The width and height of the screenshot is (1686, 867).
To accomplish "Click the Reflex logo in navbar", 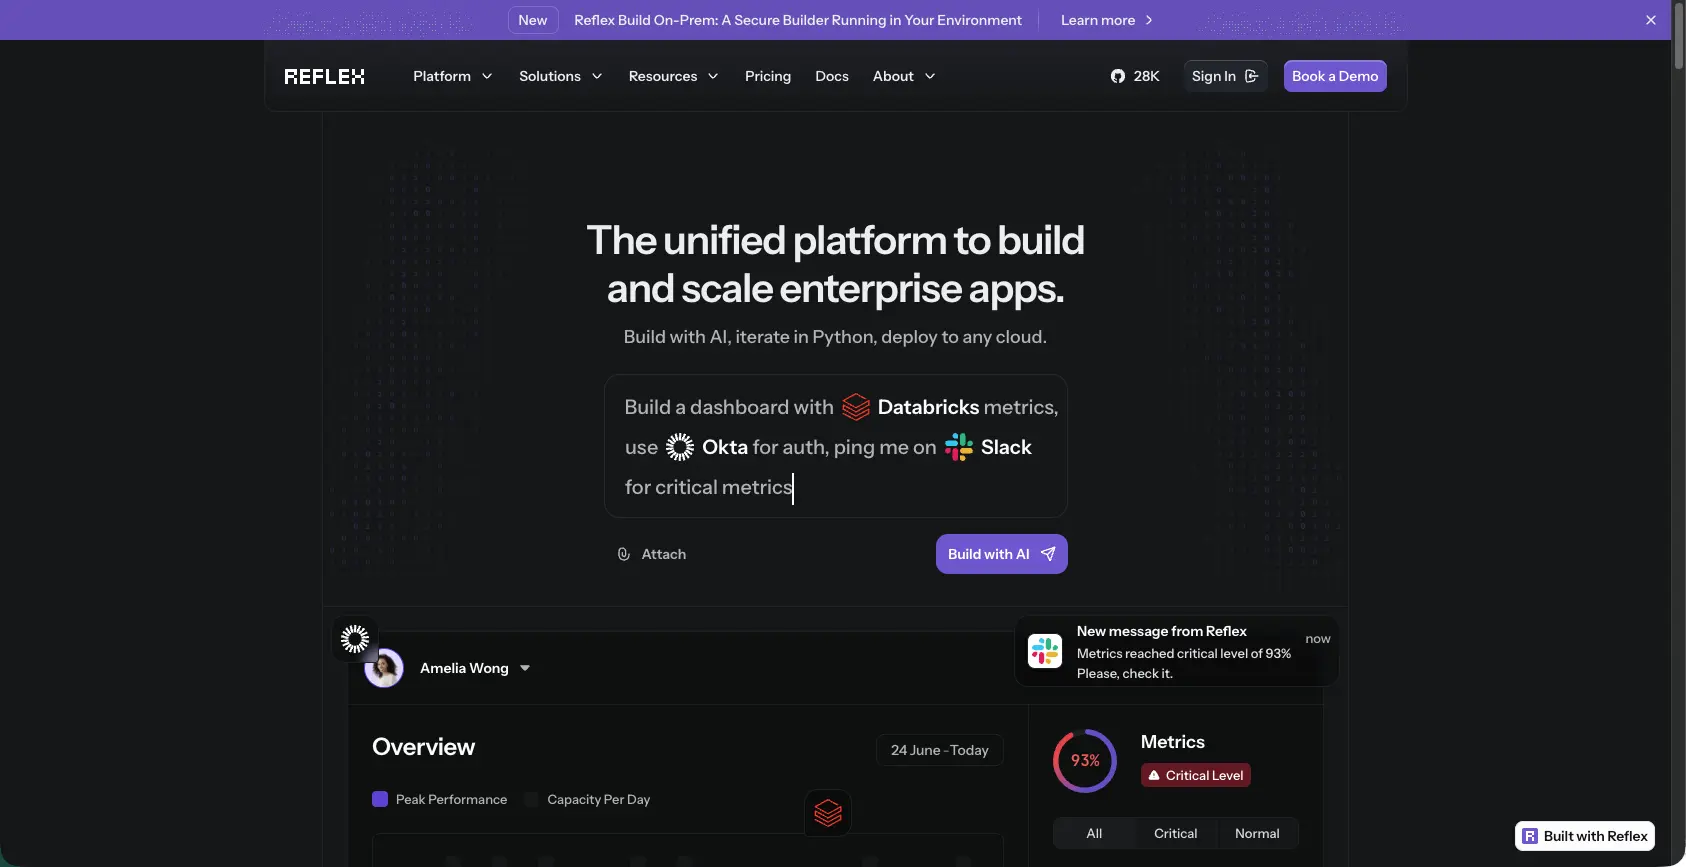I will [324, 76].
